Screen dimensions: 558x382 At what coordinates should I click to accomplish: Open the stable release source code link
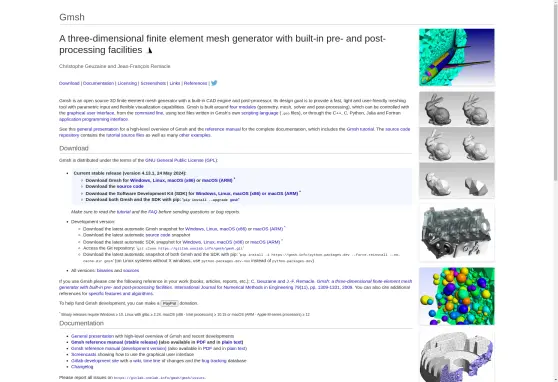pos(130,186)
